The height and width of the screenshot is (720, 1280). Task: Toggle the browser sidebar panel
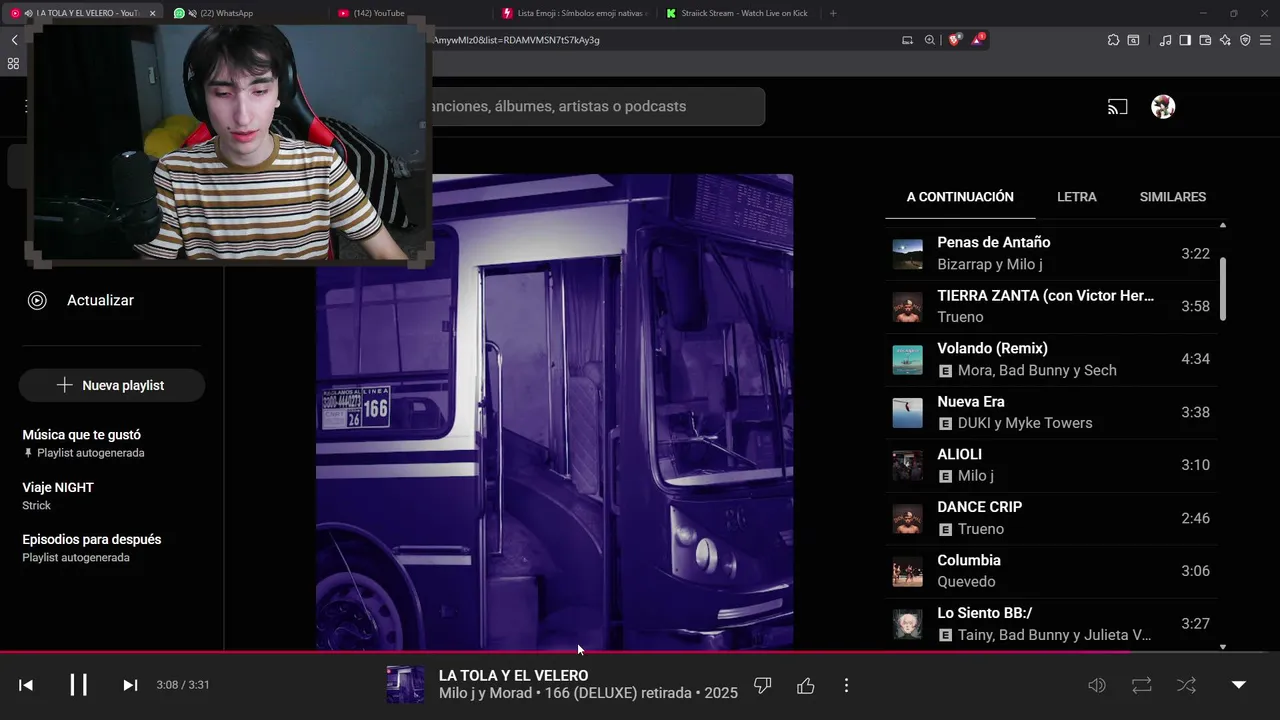click(x=1185, y=40)
